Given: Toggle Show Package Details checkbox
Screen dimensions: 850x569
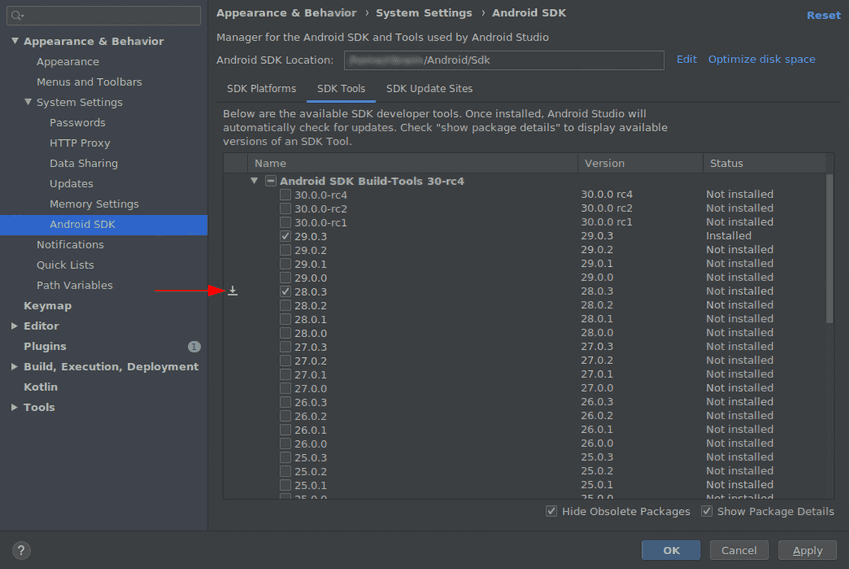Looking at the screenshot, I should 707,511.
